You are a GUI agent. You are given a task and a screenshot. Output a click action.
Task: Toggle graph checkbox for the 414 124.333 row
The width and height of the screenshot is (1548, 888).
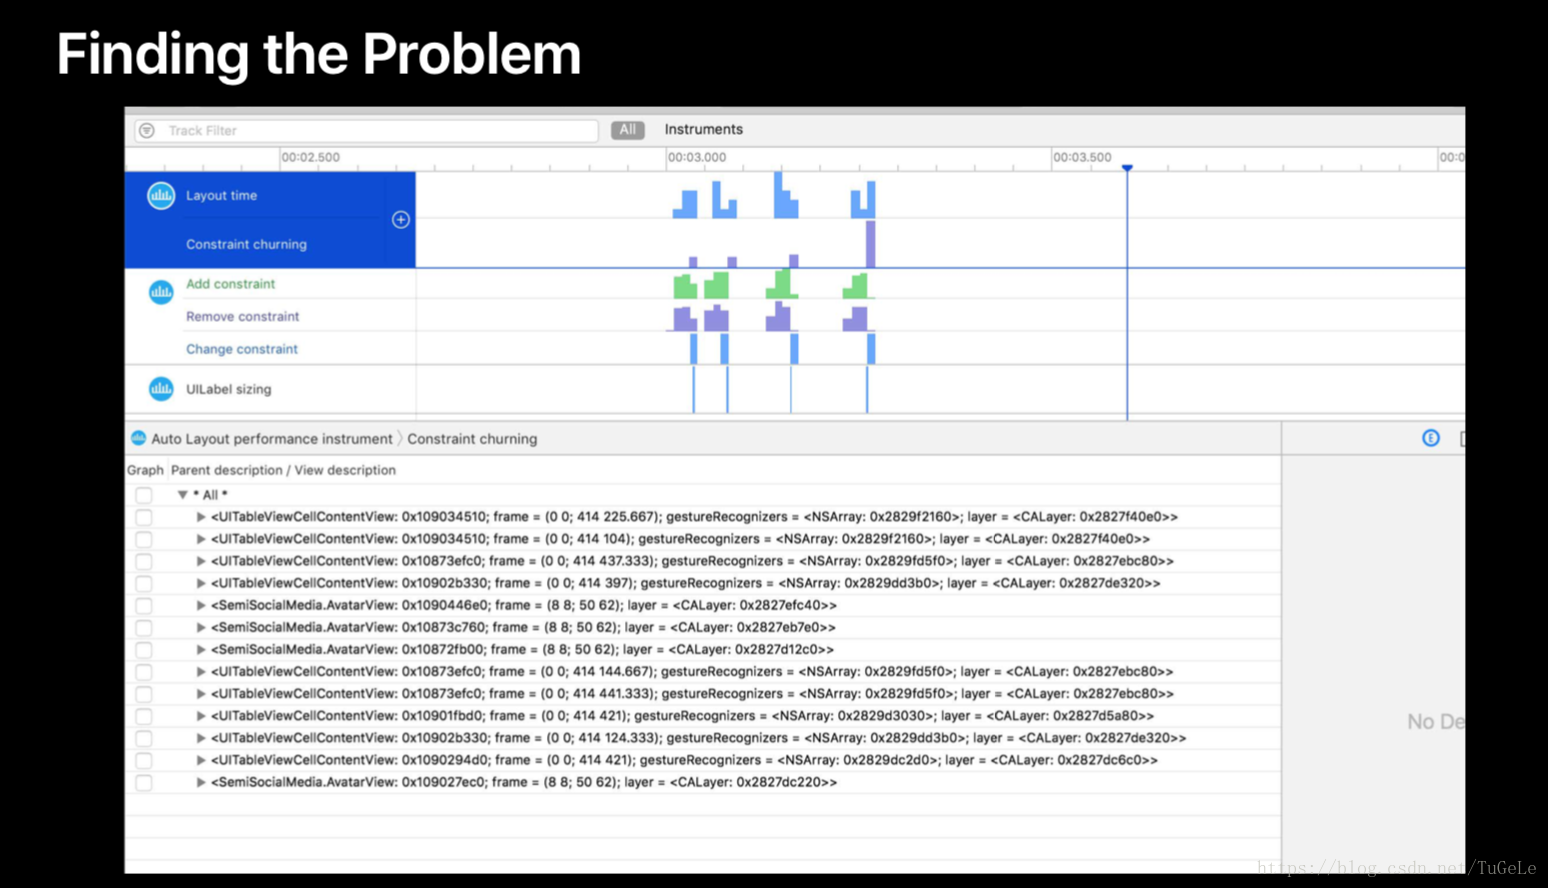coord(144,739)
